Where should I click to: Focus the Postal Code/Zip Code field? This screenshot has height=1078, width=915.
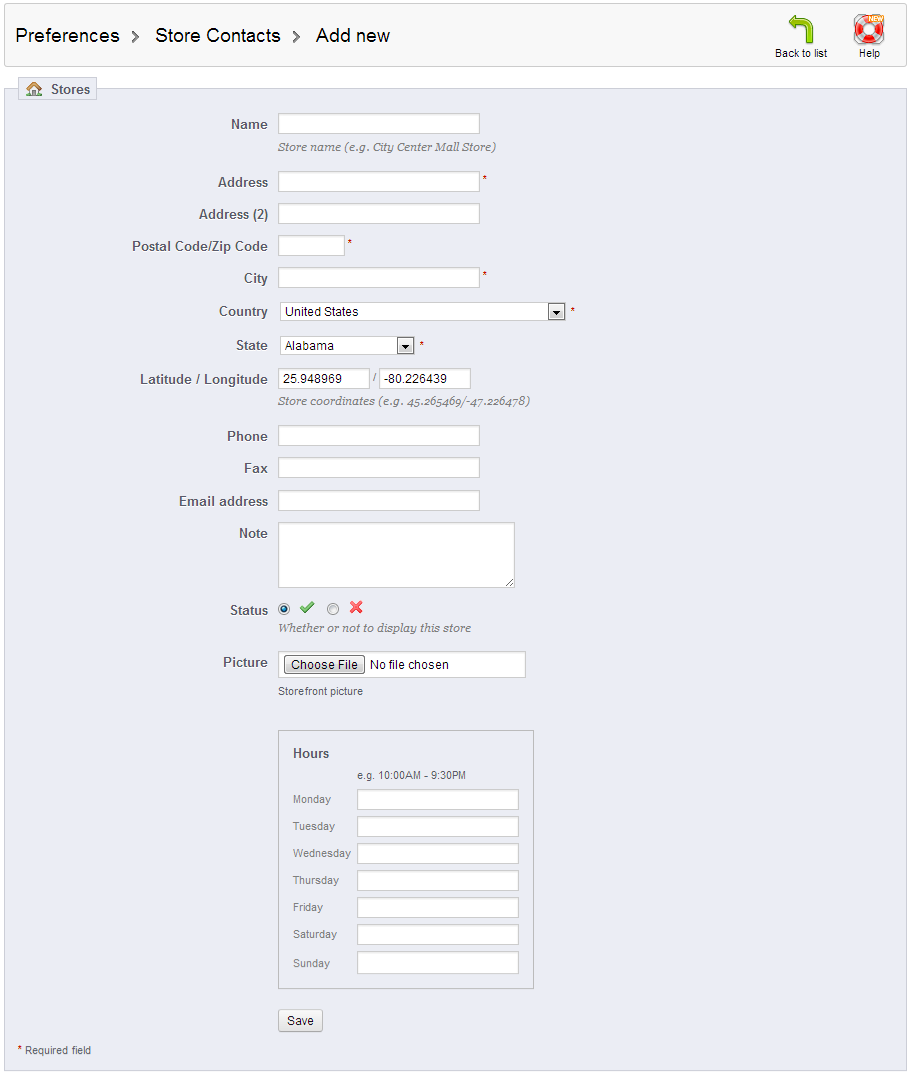(311, 246)
